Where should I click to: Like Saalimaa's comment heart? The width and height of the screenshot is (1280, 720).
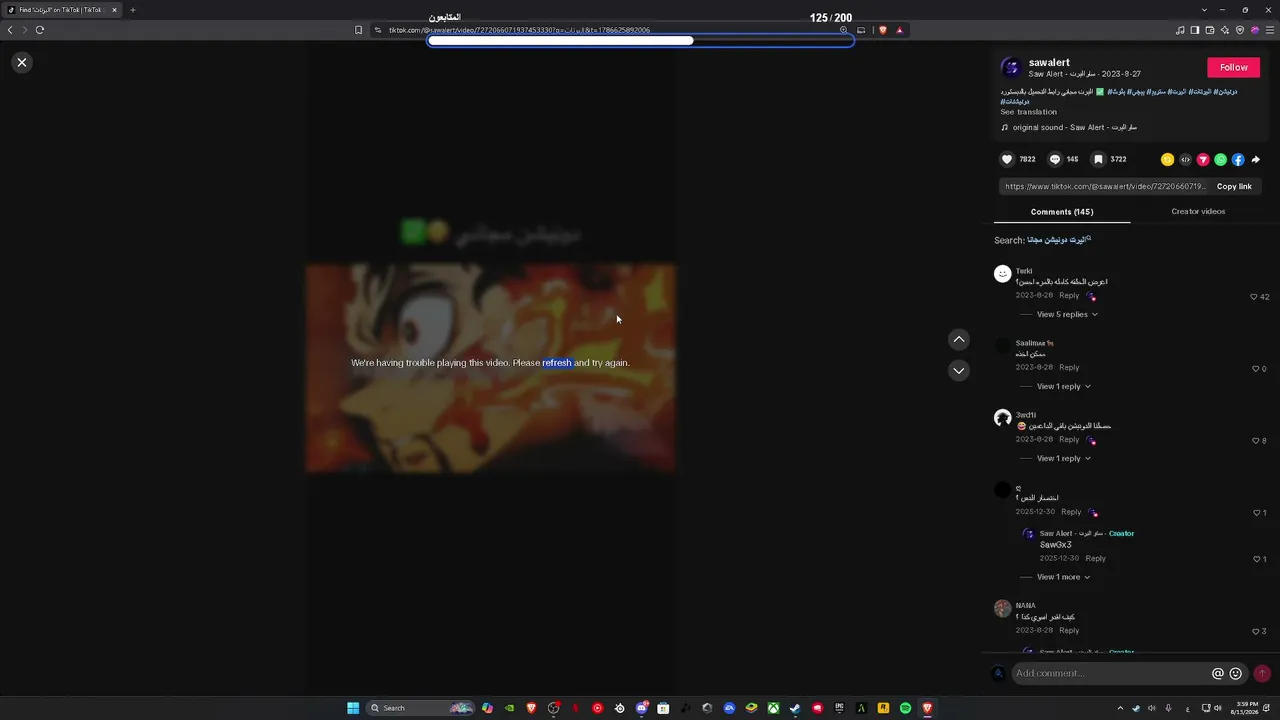tap(1256, 369)
